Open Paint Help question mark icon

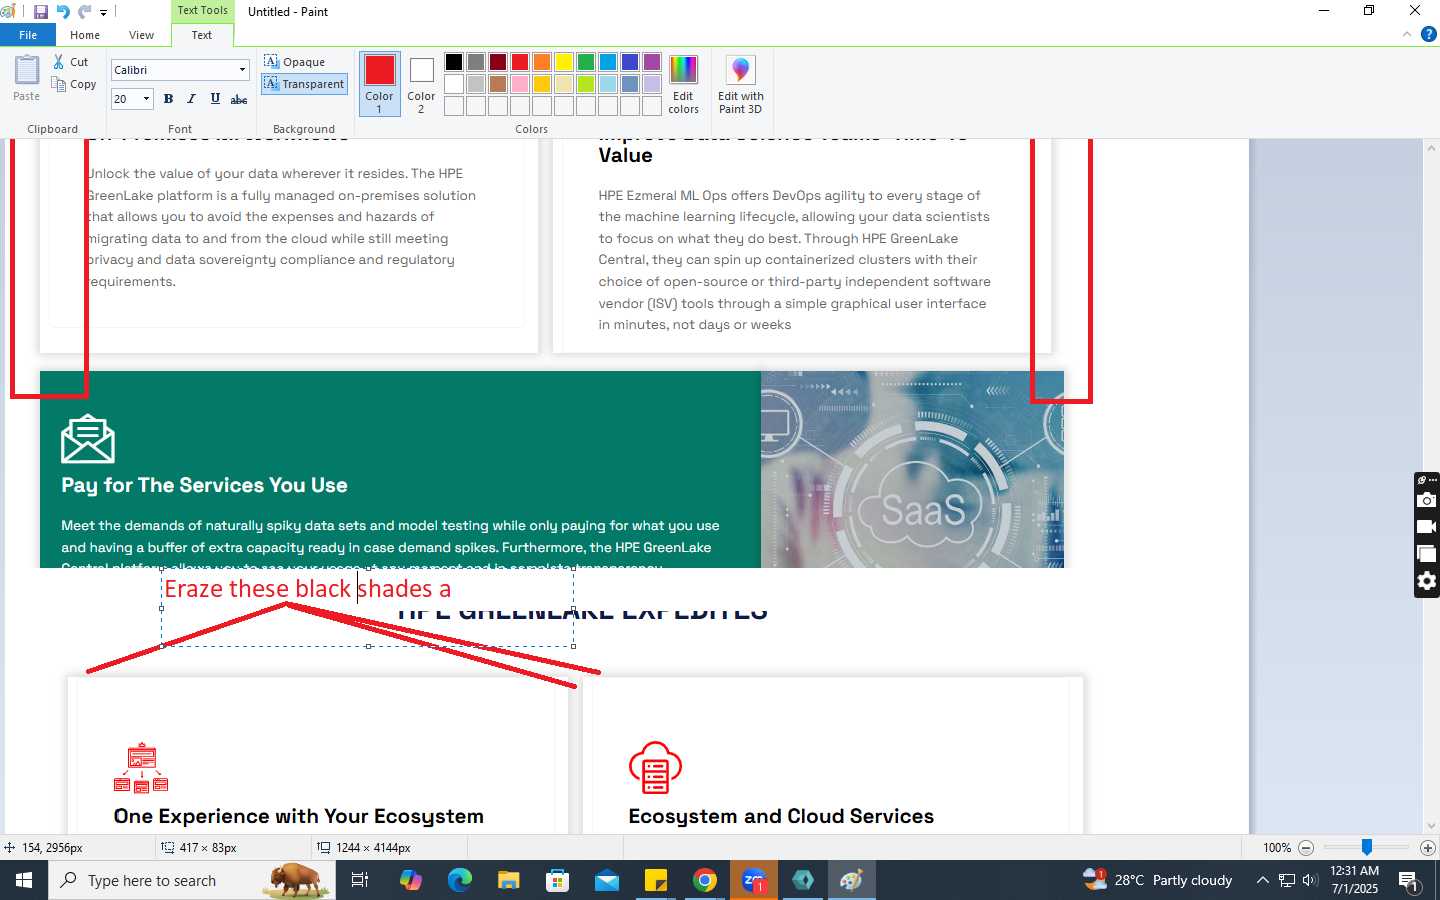[x=1428, y=34]
